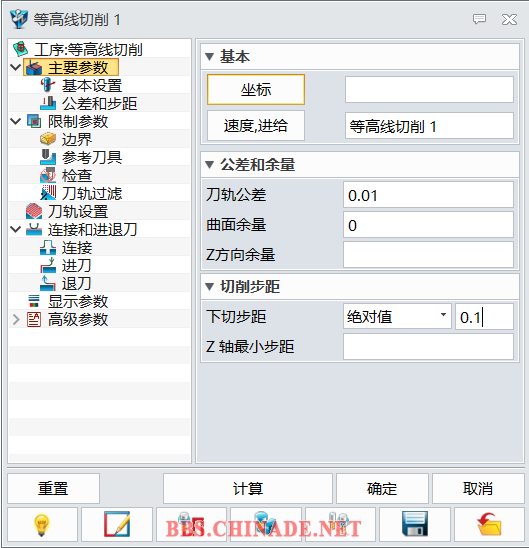This screenshot has width=529, height=548.
Task: Click the Z 轴最小步距 input field
Action: click(x=428, y=347)
